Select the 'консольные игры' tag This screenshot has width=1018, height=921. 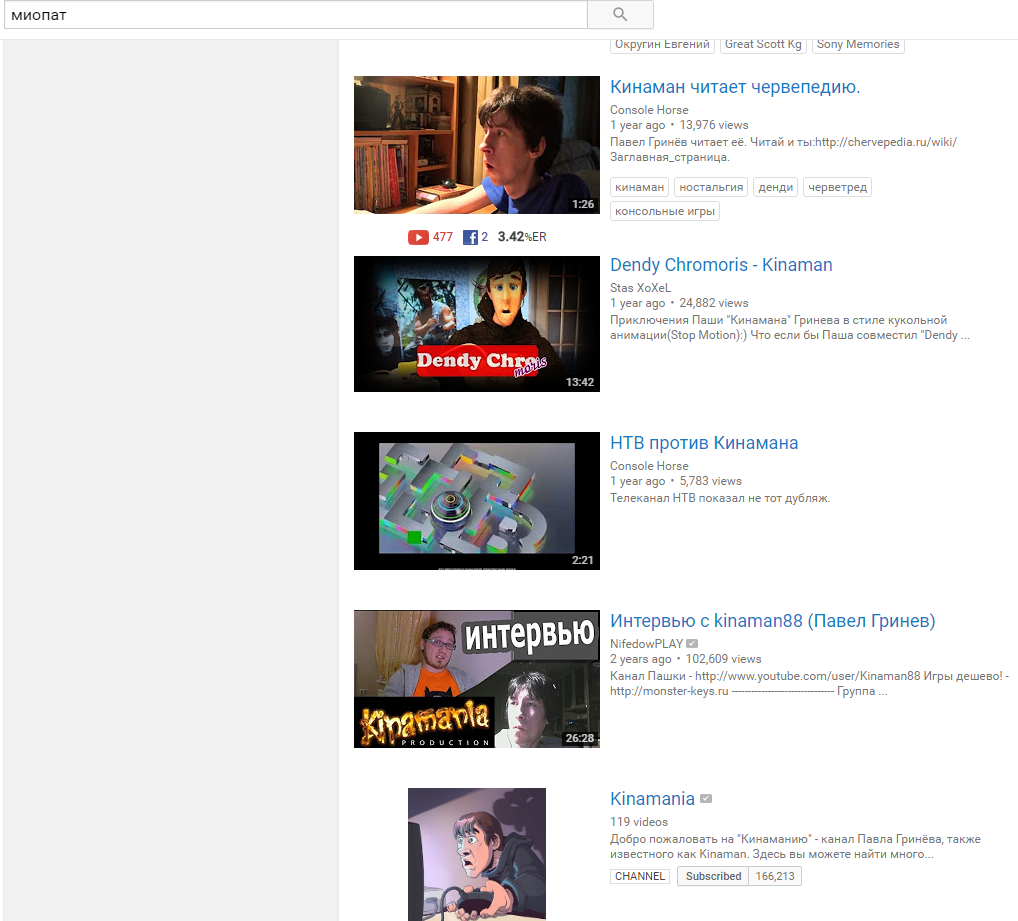(x=665, y=211)
